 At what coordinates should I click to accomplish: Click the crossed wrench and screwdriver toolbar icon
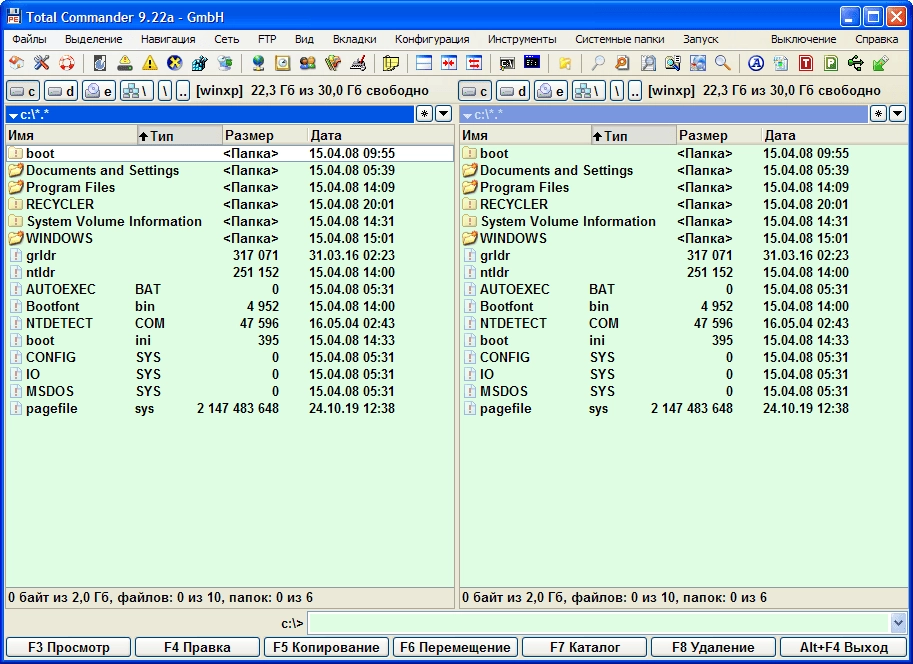41,63
